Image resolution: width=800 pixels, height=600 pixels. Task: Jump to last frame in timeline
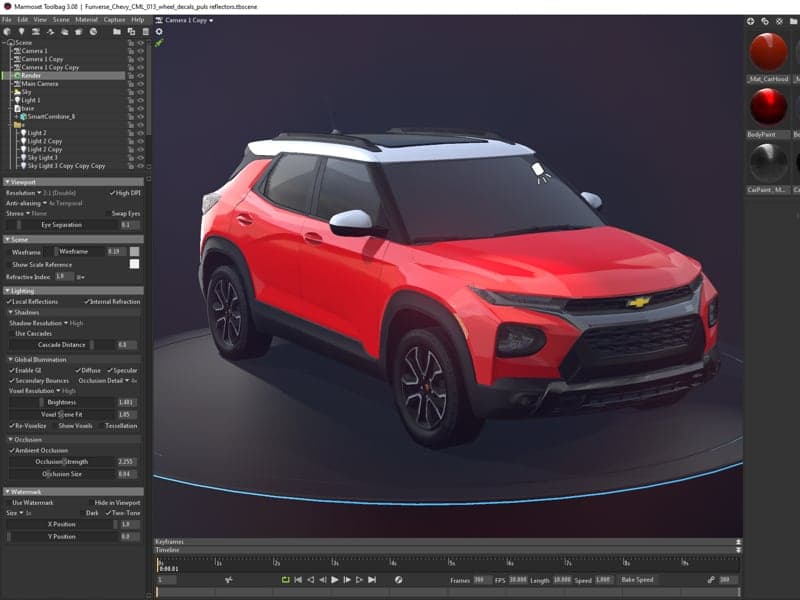tap(372, 580)
